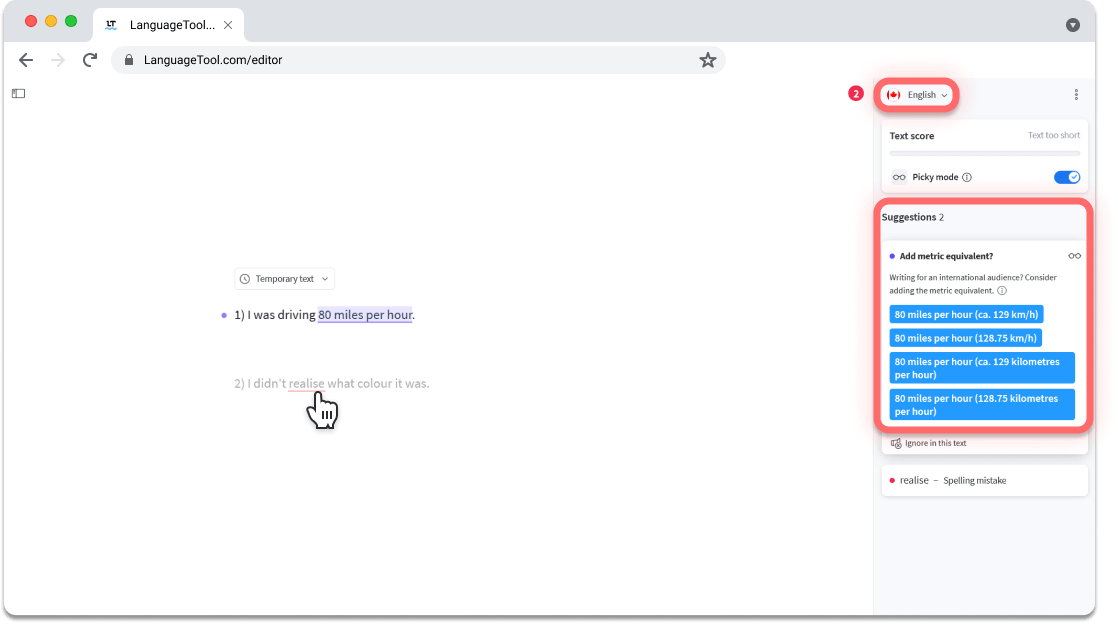Click the Picky mode glasses icon
Screen dimensions: 1118x624
[x=899, y=177]
